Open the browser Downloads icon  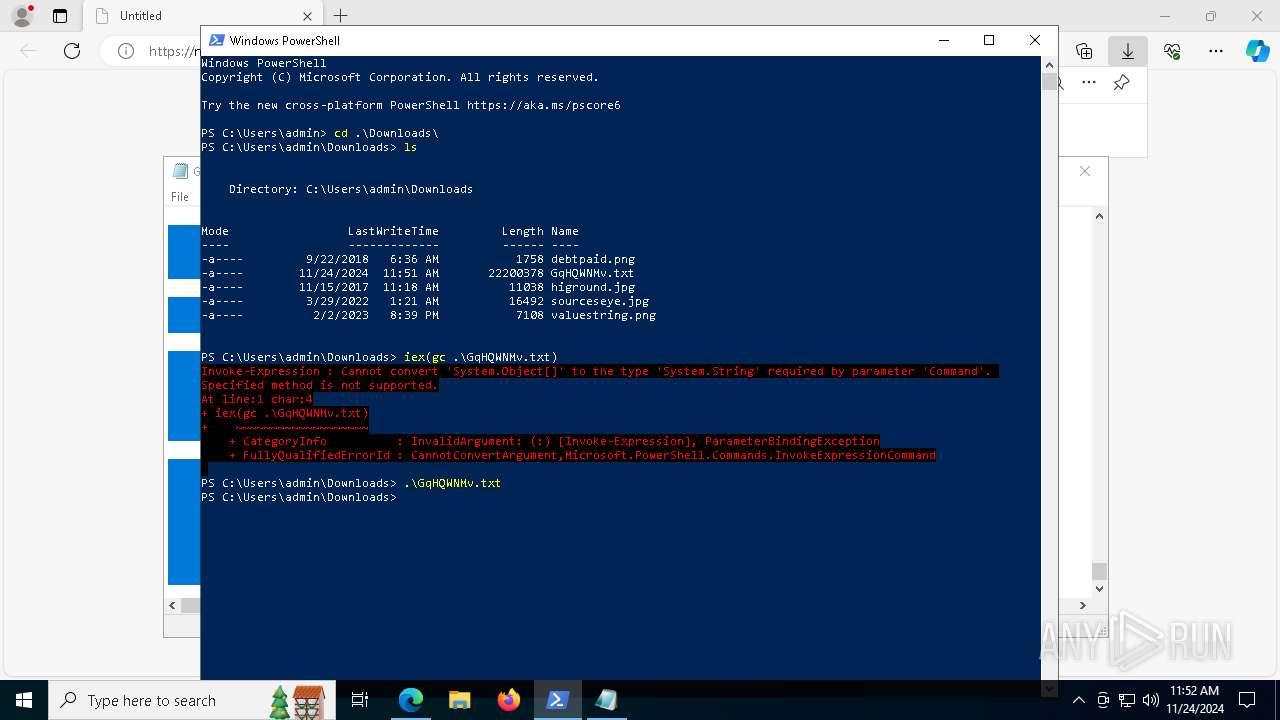click(1128, 51)
